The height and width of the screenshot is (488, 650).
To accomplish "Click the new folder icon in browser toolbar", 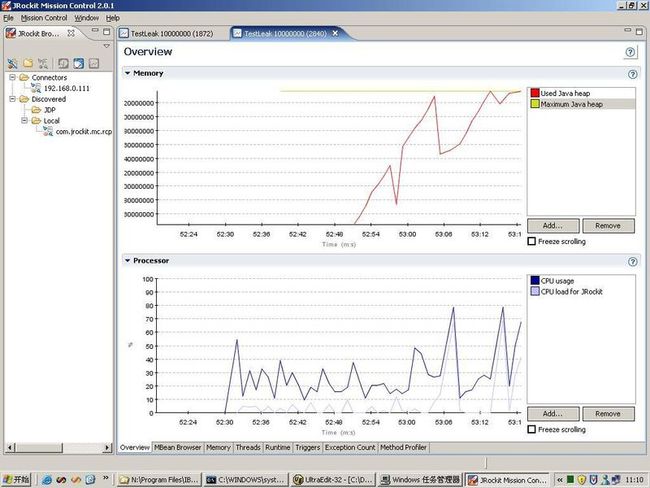I will coord(28,63).
